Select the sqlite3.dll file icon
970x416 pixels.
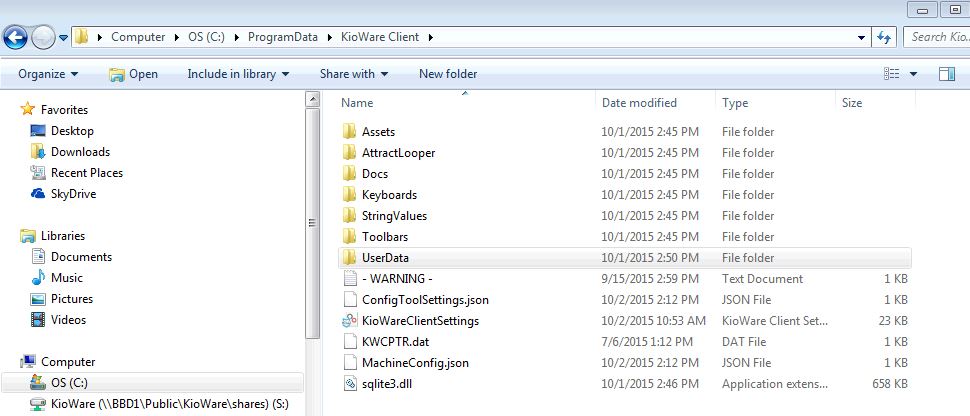coord(350,384)
